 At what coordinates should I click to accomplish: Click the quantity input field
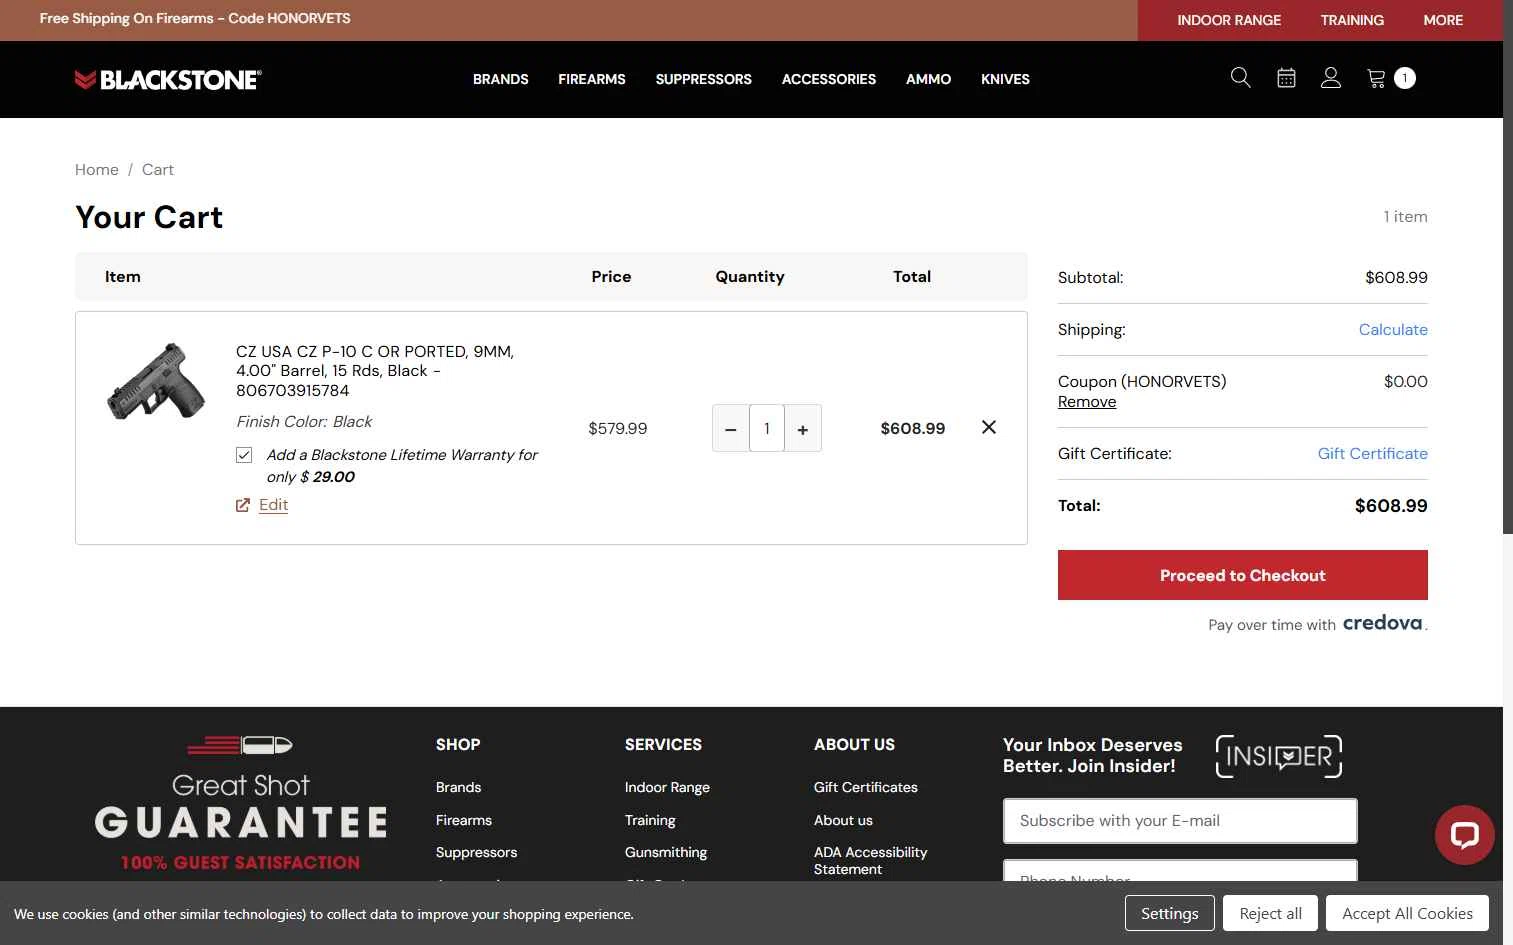click(x=767, y=428)
